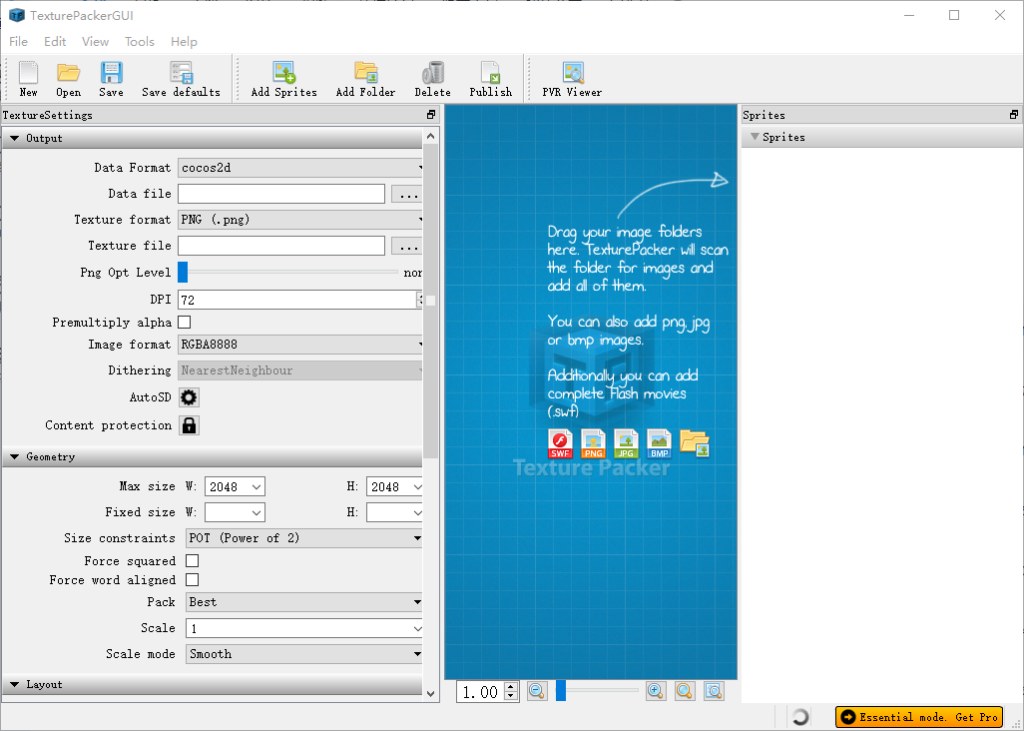Image resolution: width=1024 pixels, height=731 pixels.
Task: Zoom out with the minus magnifier
Action: 537,691
